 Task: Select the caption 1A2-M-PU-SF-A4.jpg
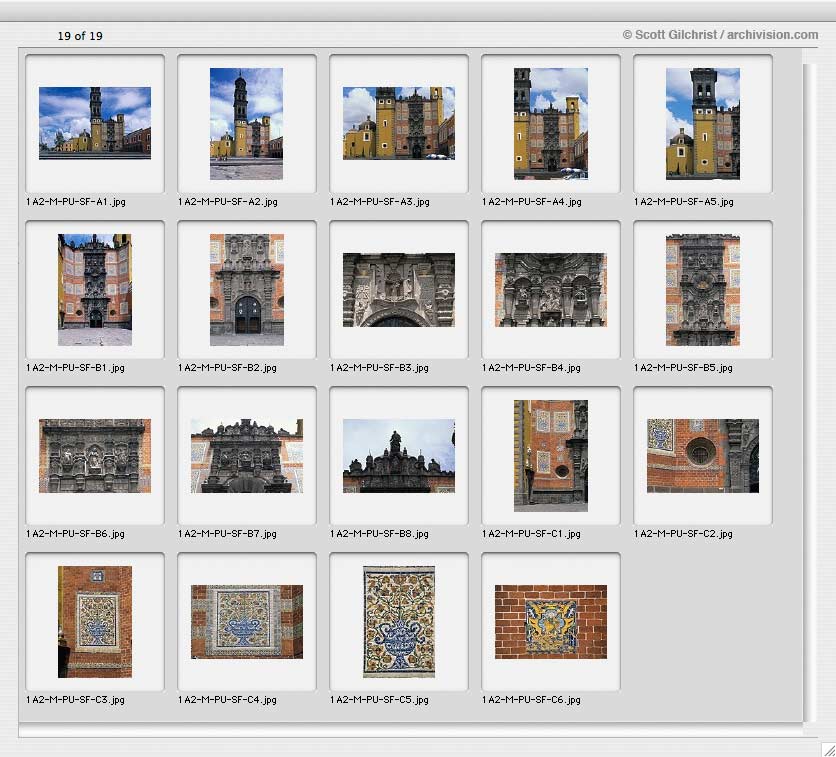tap(532, 202)
